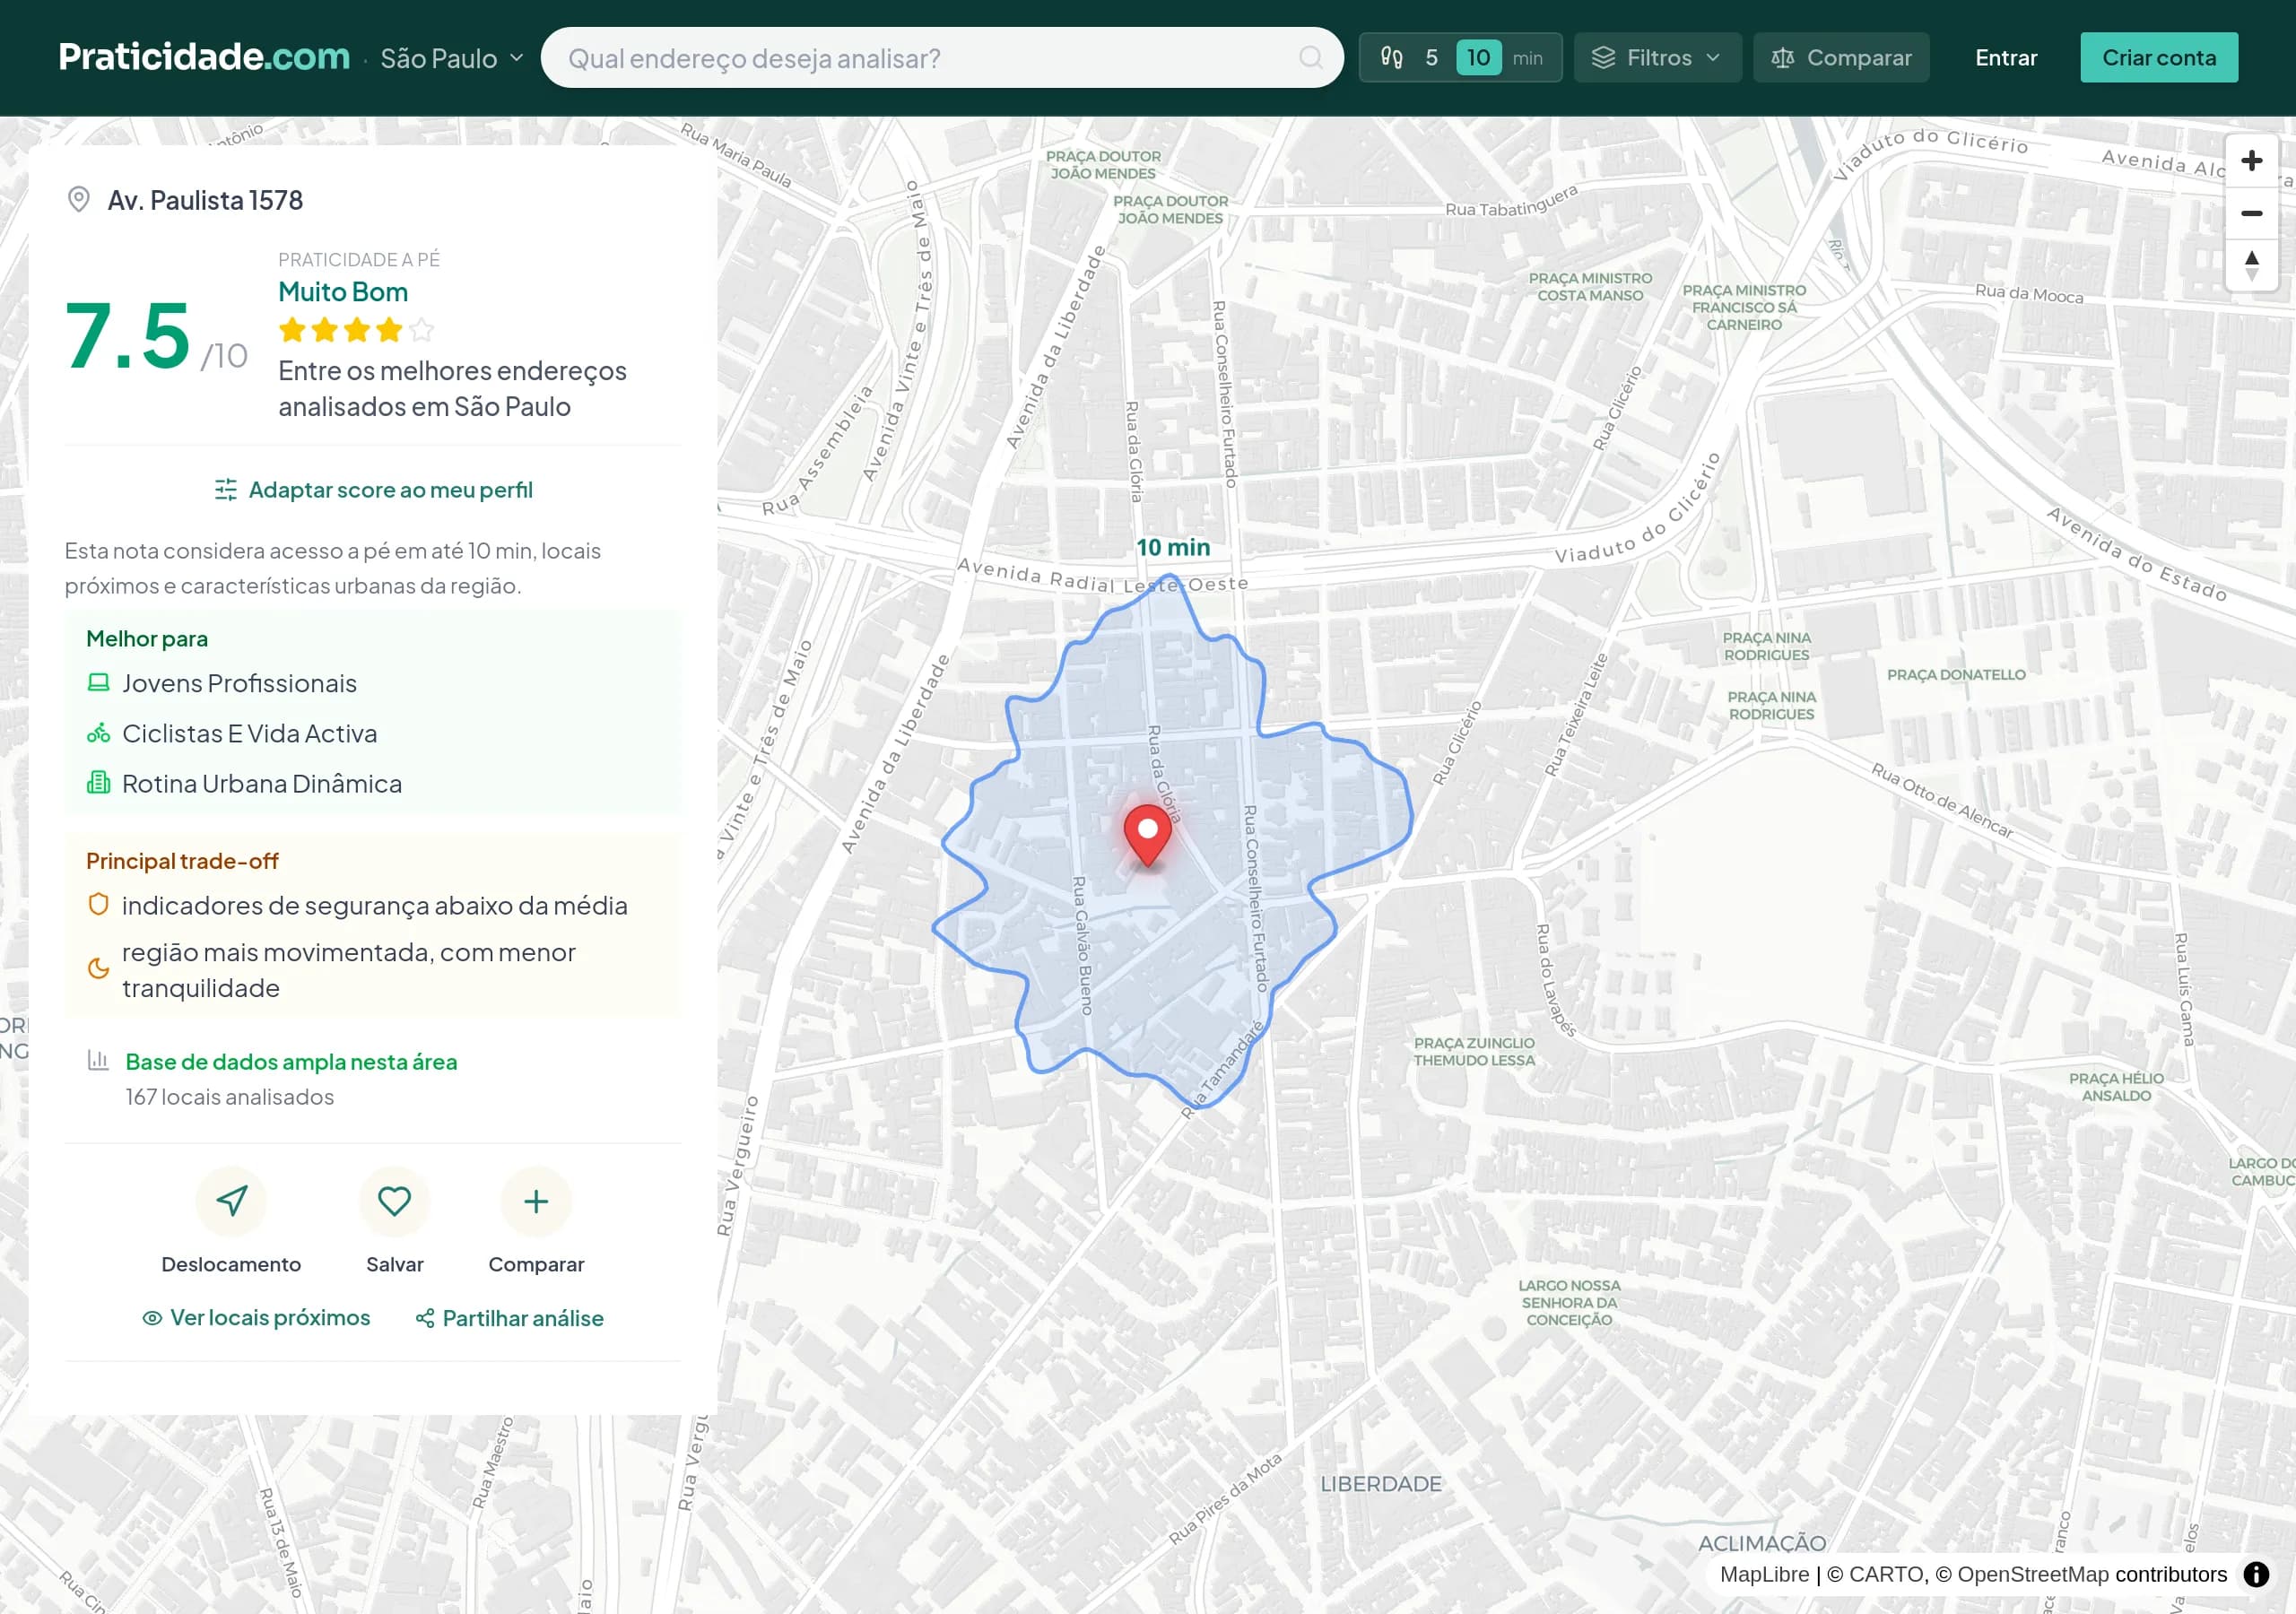Click the map attribution info icon
This screenshot has width=2296, height=1614.
[x=2257, y=1573]
